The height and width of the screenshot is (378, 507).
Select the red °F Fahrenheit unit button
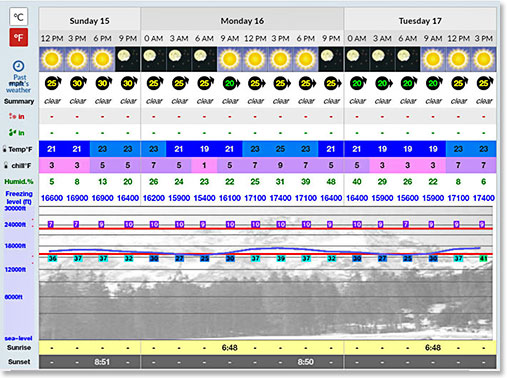click(x=18, y=37)
